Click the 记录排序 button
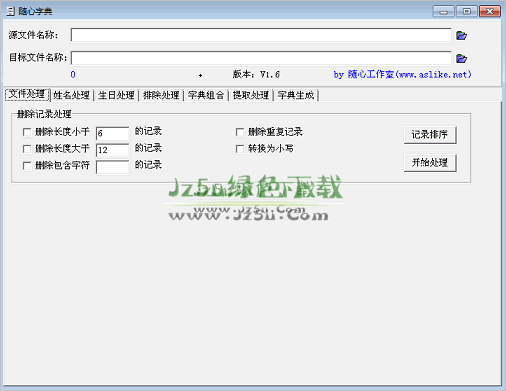The width and height of the screenshot is (506, 391). point(430,135)
